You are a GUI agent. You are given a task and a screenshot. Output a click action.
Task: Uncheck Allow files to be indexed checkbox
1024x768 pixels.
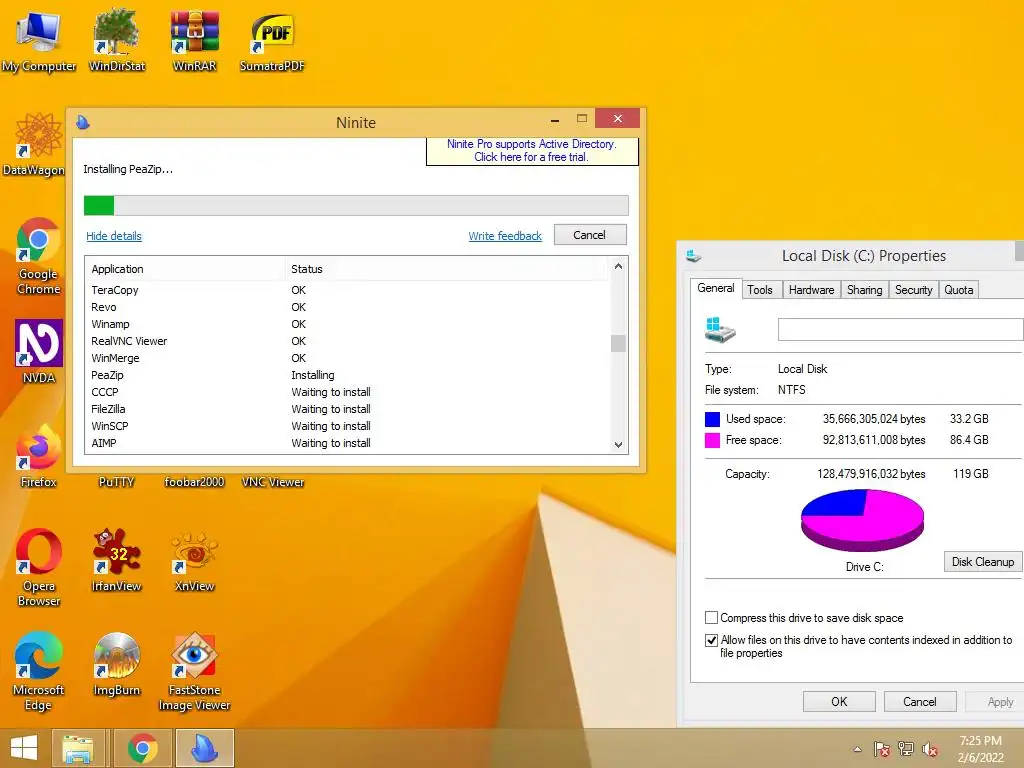[x=712, y=640]
